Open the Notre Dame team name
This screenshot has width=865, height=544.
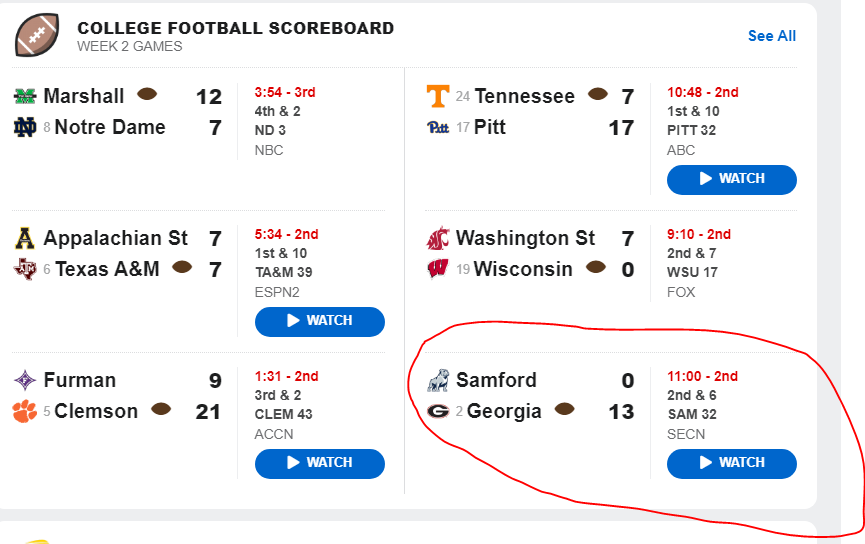click(x=110, y=127)
